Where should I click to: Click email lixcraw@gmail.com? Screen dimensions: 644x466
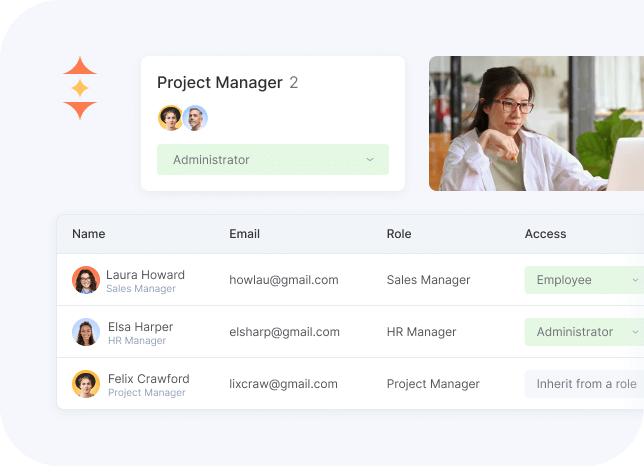284,384
